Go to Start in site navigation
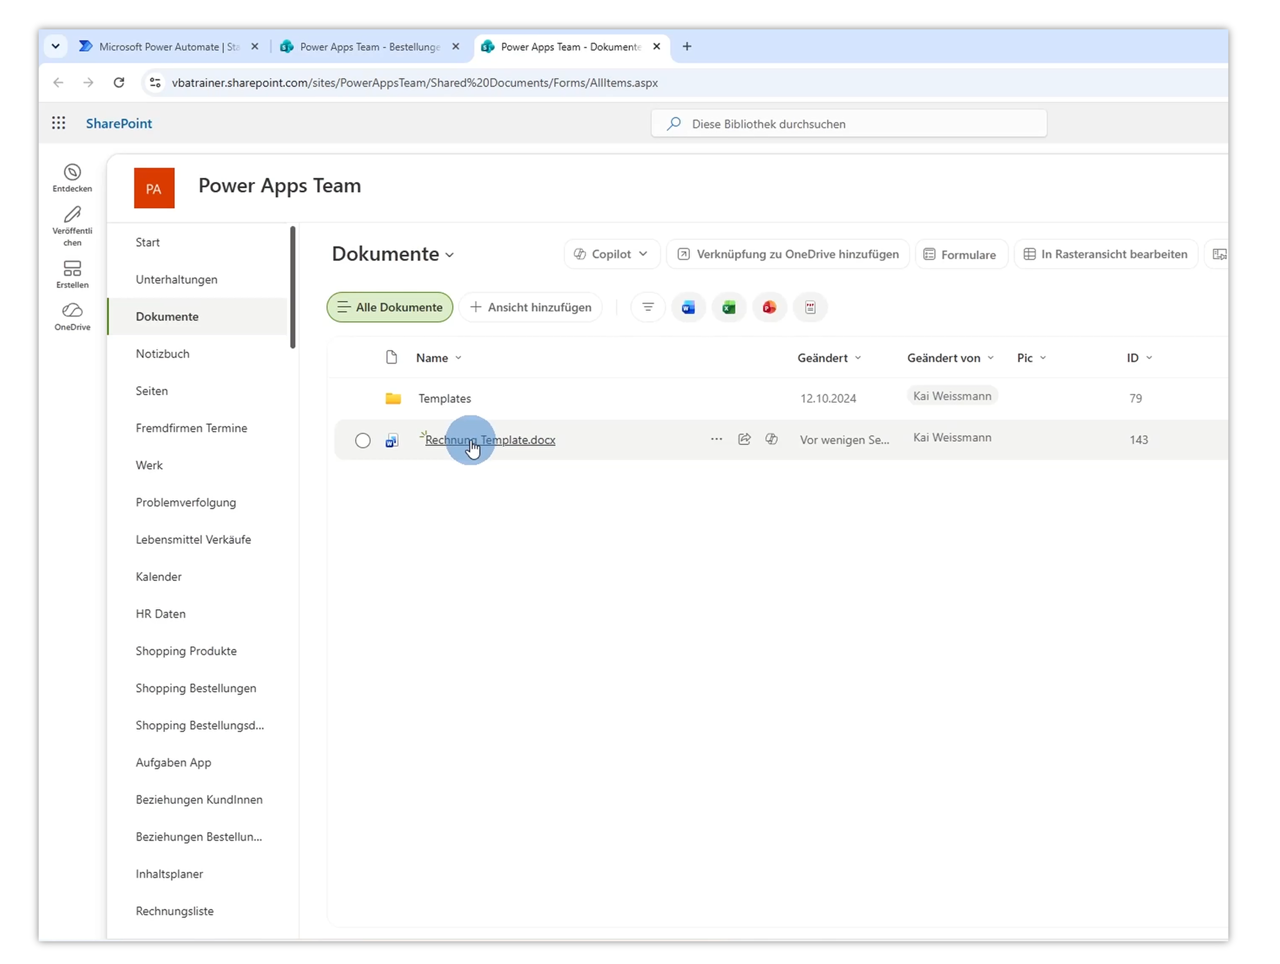1280x964 pixels. pos(148,242)
